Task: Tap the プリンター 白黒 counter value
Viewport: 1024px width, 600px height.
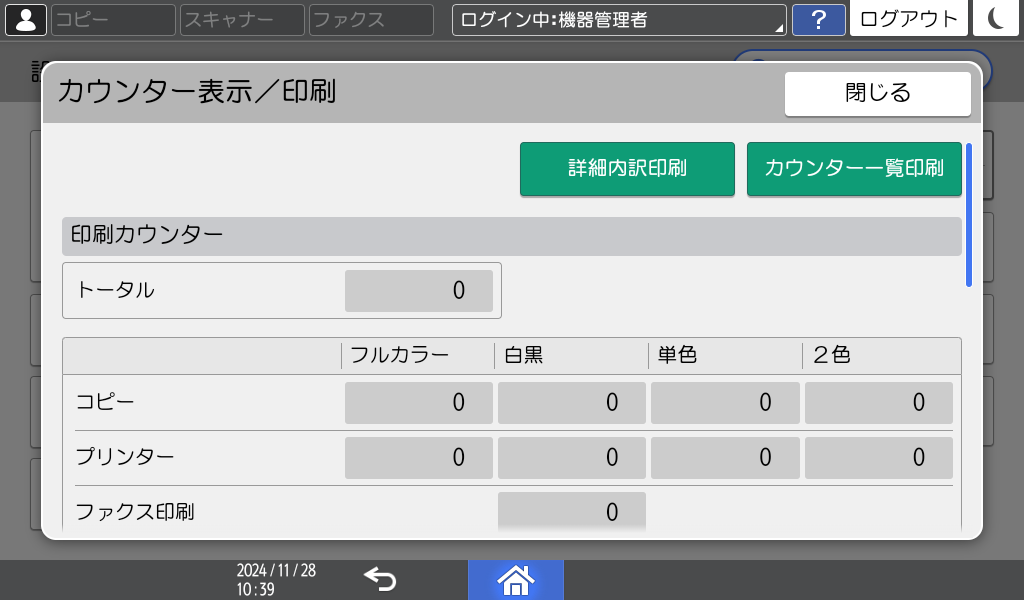Action: (x=572, y=457)
